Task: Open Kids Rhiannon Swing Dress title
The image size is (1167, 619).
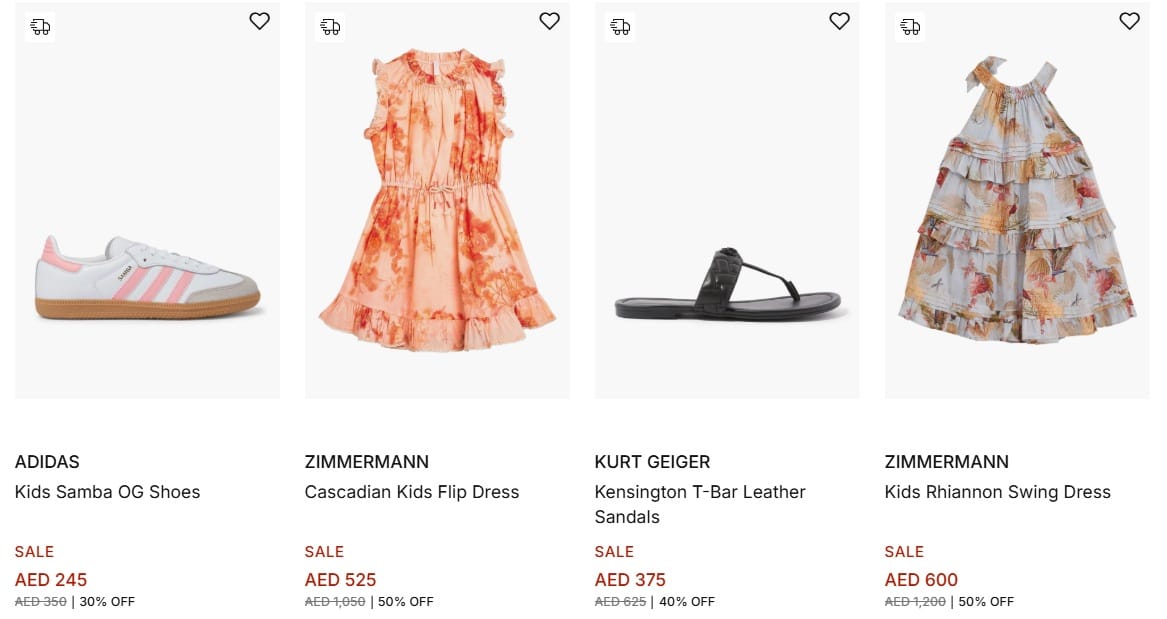Action: tap(997, 492)
